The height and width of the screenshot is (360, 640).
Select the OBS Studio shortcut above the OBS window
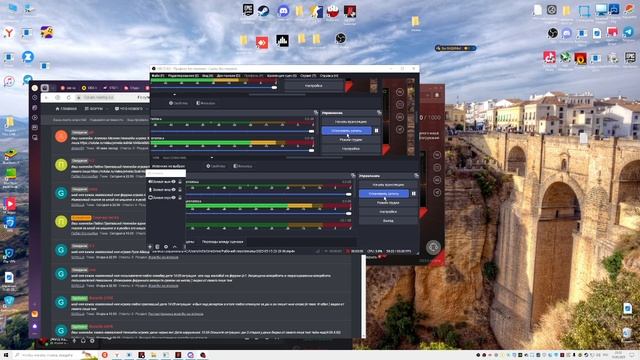tap(340, 38)
